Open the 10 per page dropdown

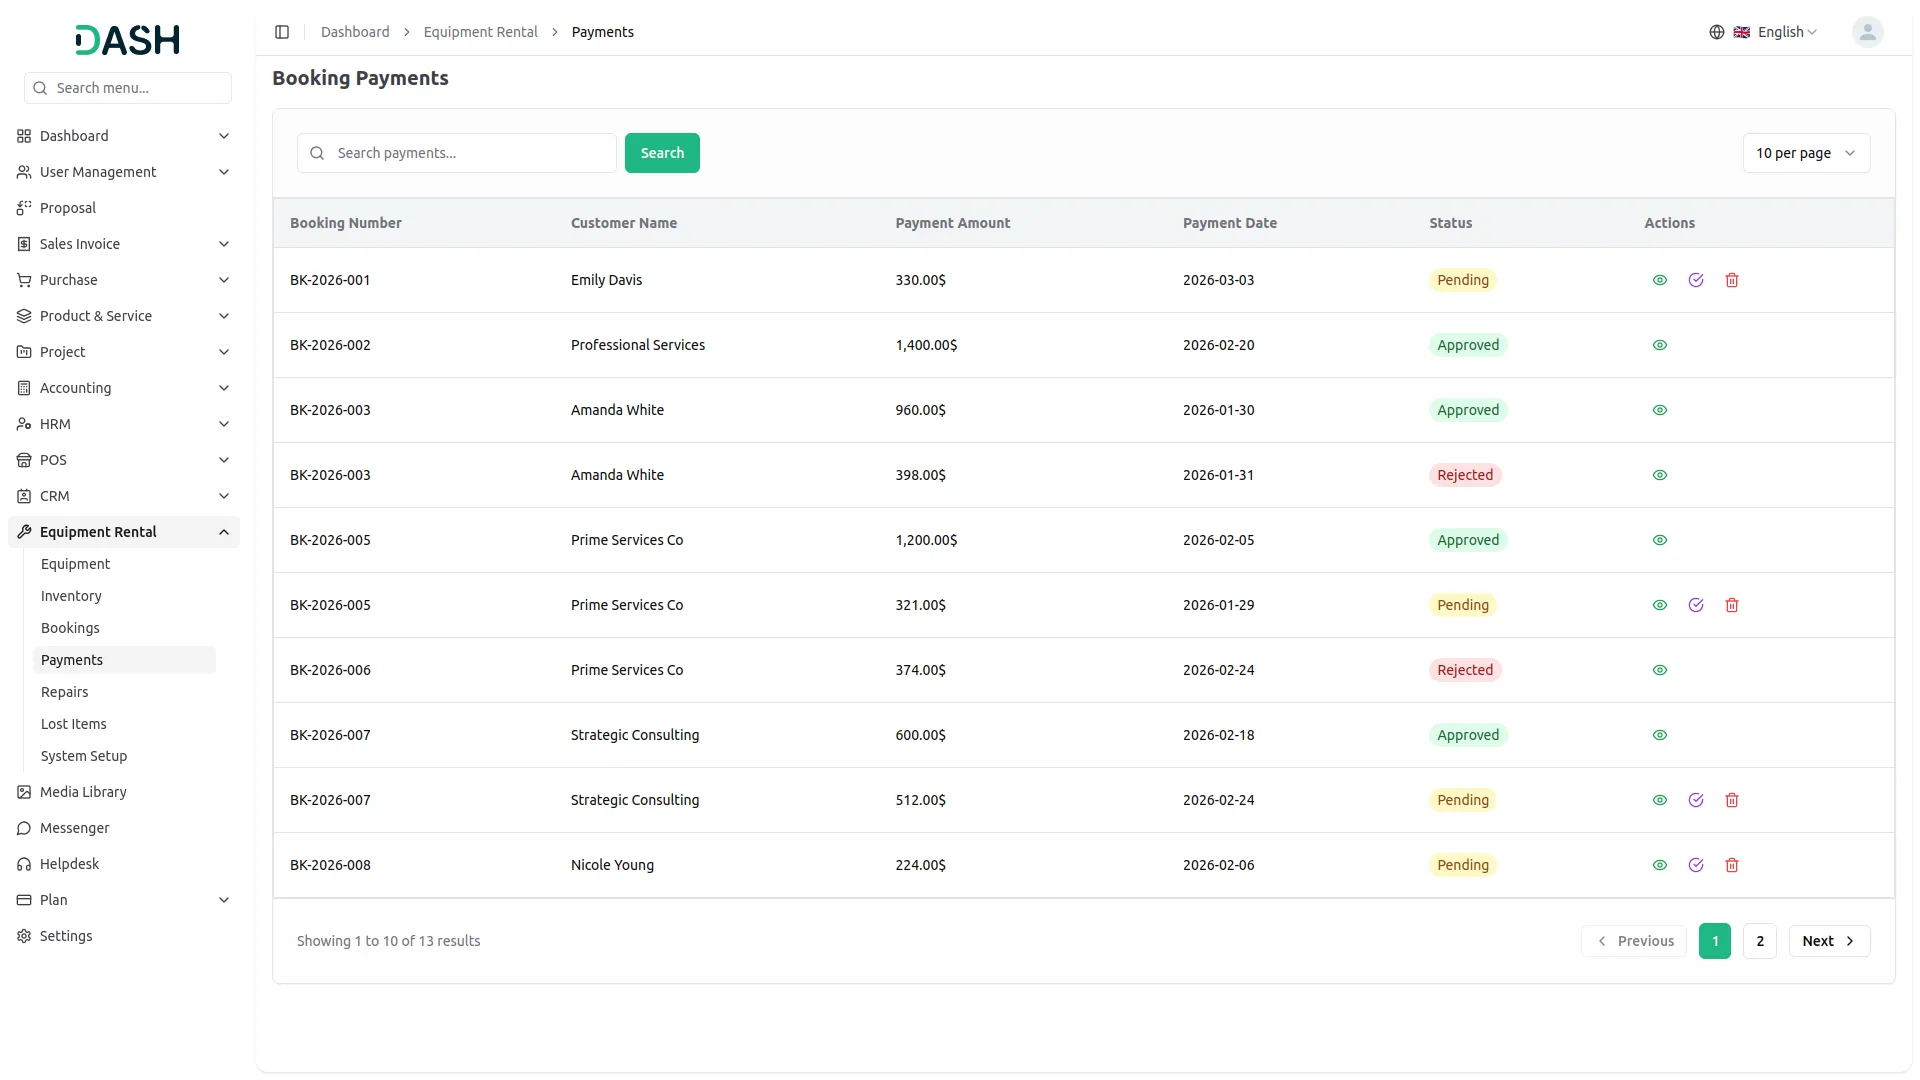(1805, 153)
